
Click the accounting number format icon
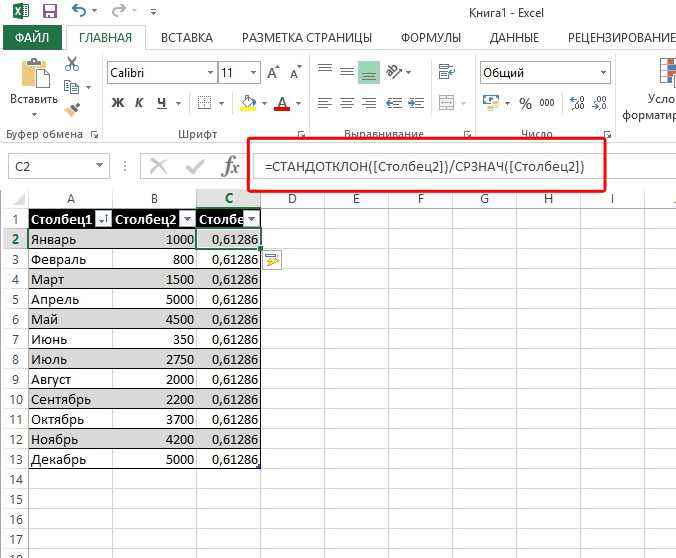(x=491, y=103)
